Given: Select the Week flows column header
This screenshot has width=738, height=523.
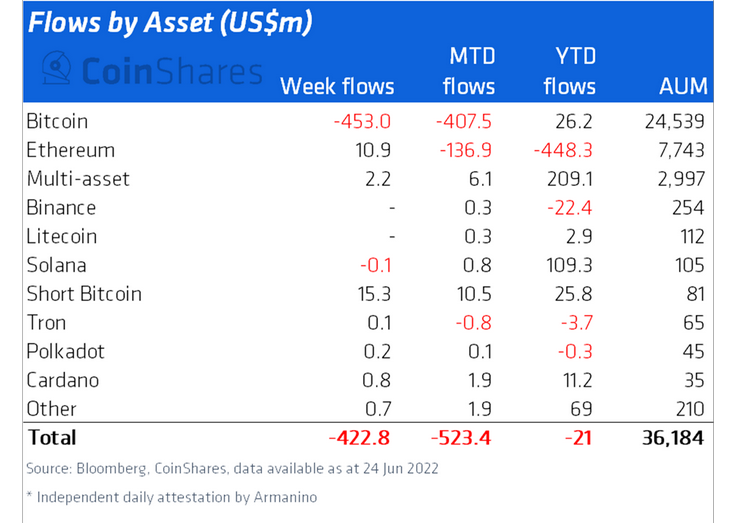Looking at the screenshot, I should 337,86.
